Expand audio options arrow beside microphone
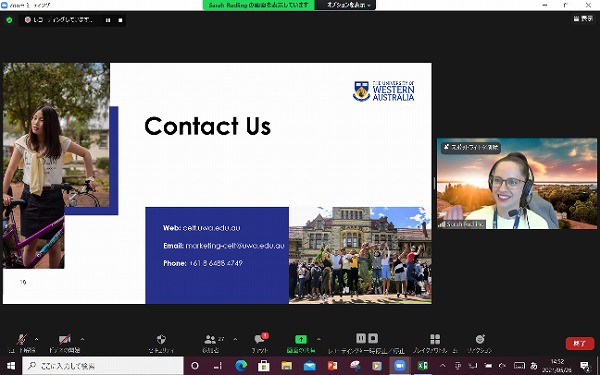600x375 pixels. (x=36, y=339)
